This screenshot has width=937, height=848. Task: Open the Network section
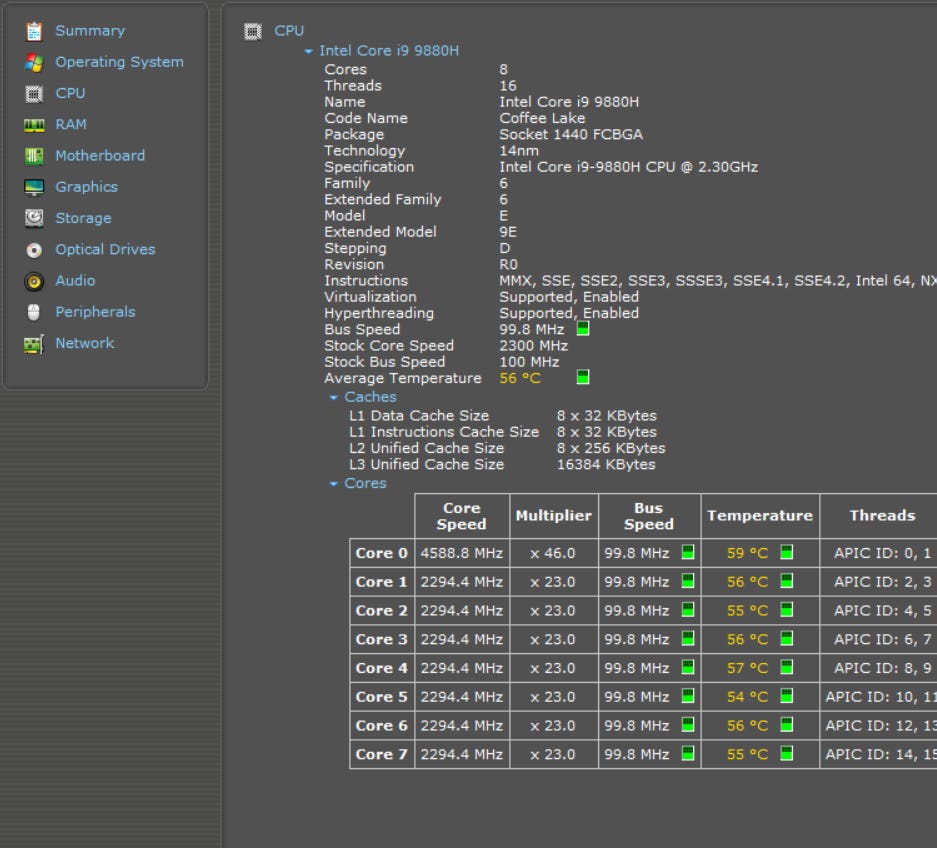[x=84, y=343]
